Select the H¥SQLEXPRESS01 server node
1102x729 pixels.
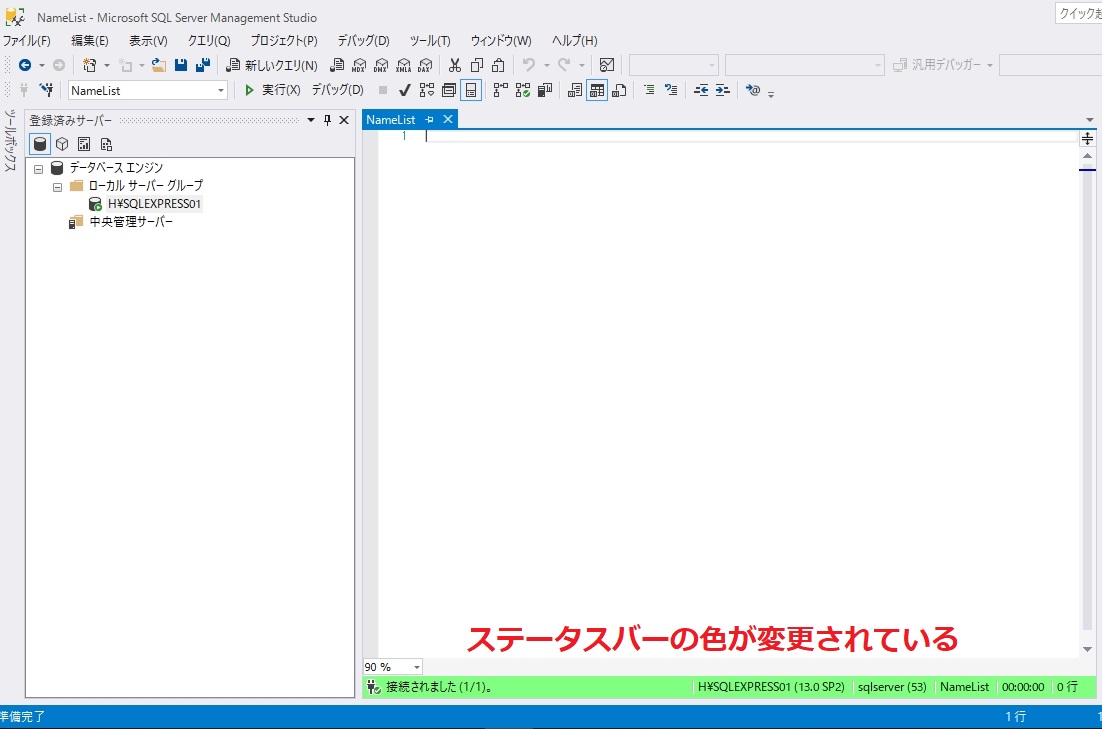[x=155, y=204]
